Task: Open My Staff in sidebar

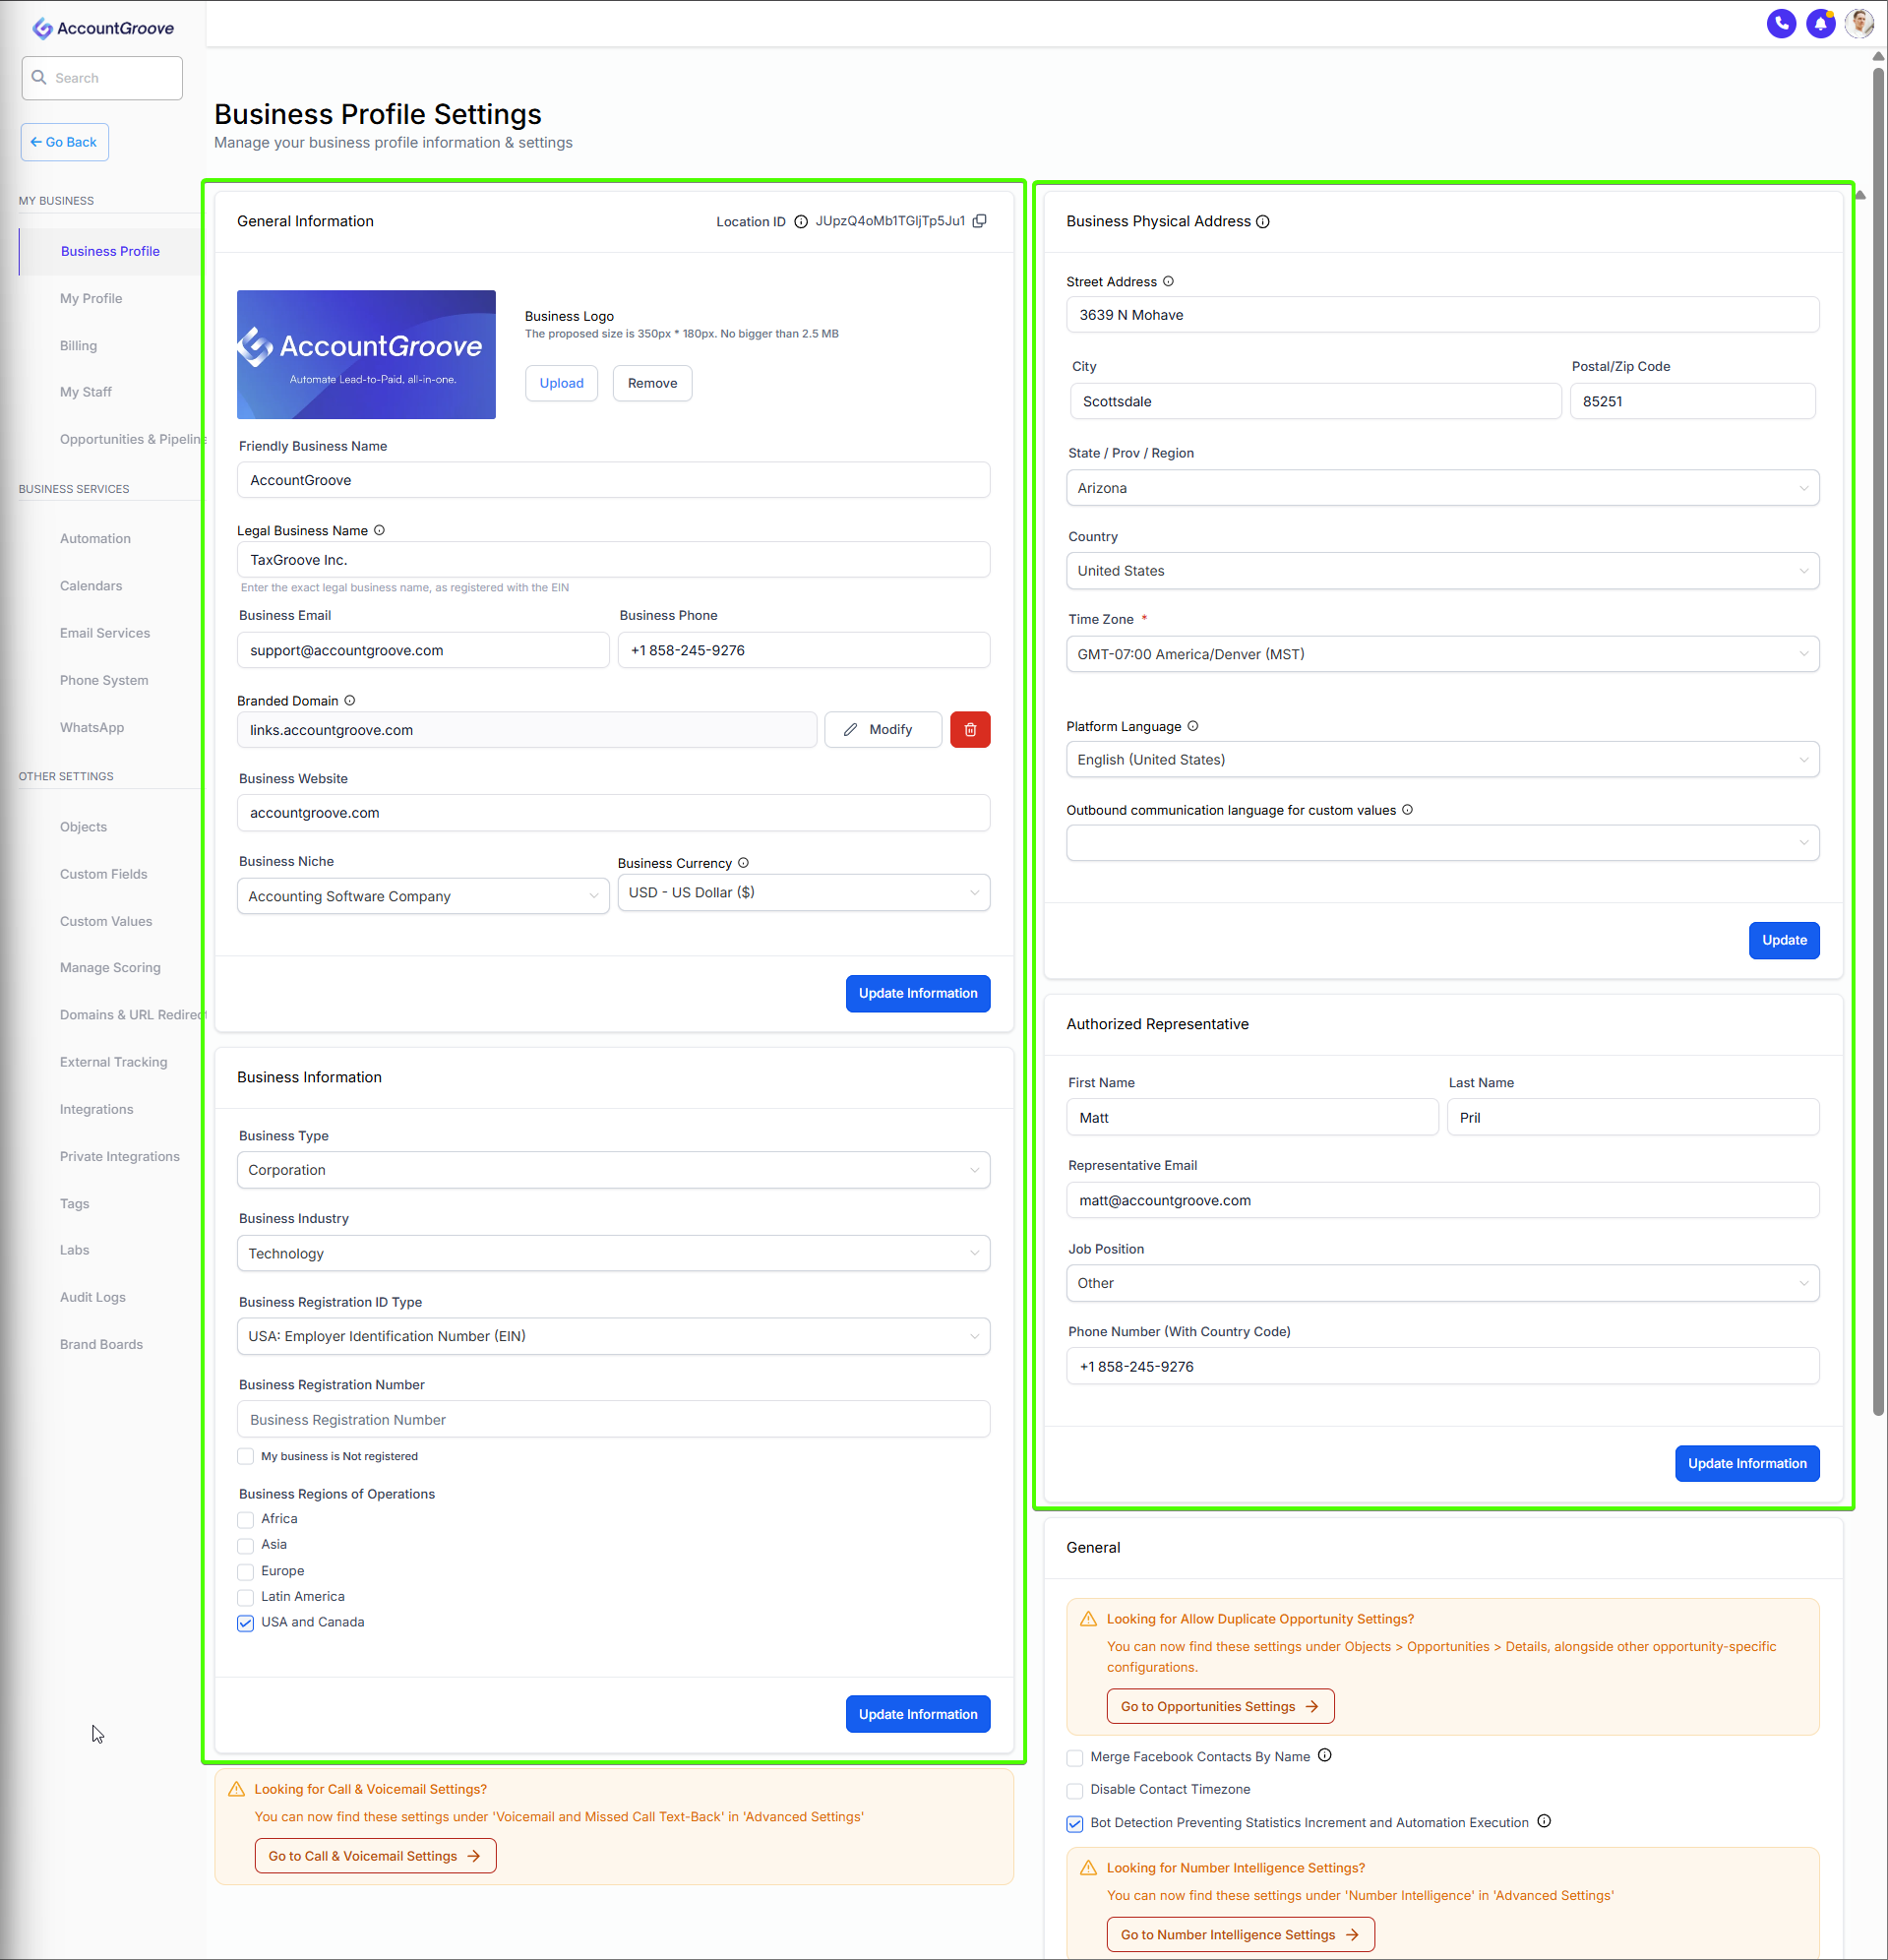Action: [x=86, y=392]
